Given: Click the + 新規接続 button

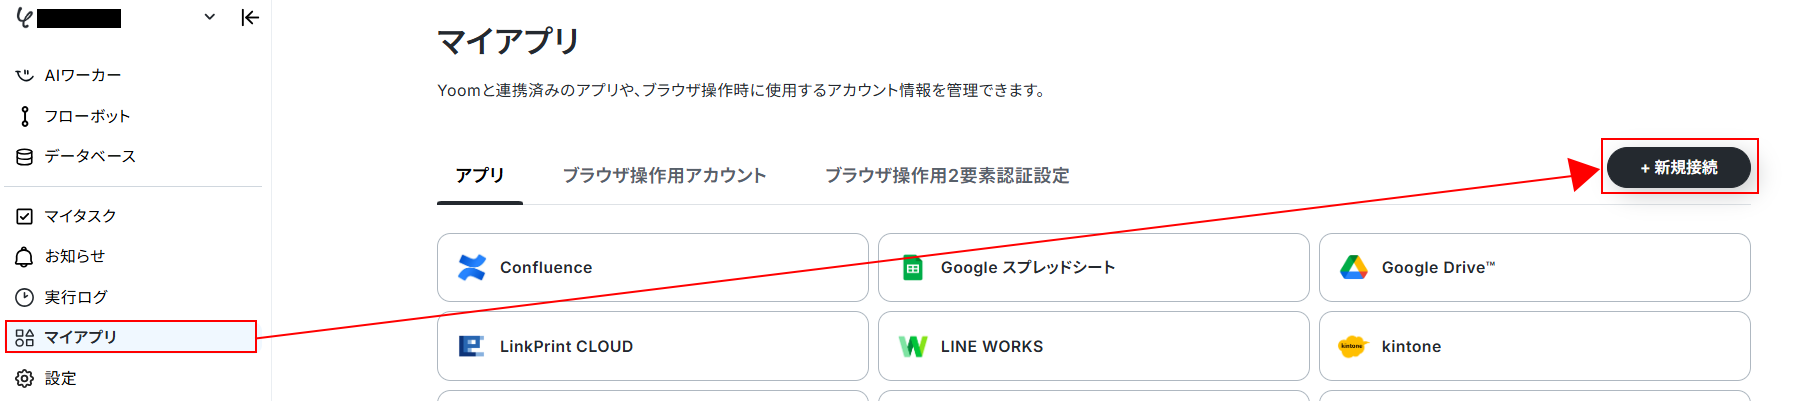Looking at the screenshot, I should coord(1679,167).
